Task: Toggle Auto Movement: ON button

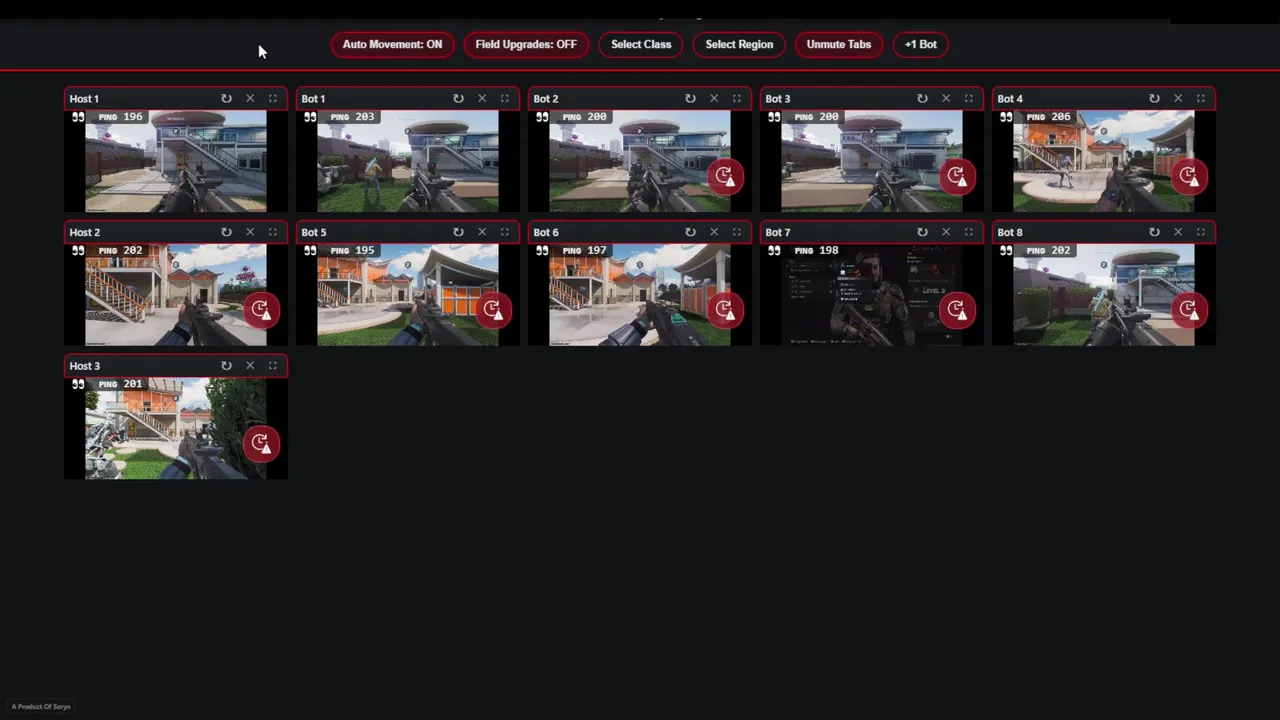Action: coord(392,44)
